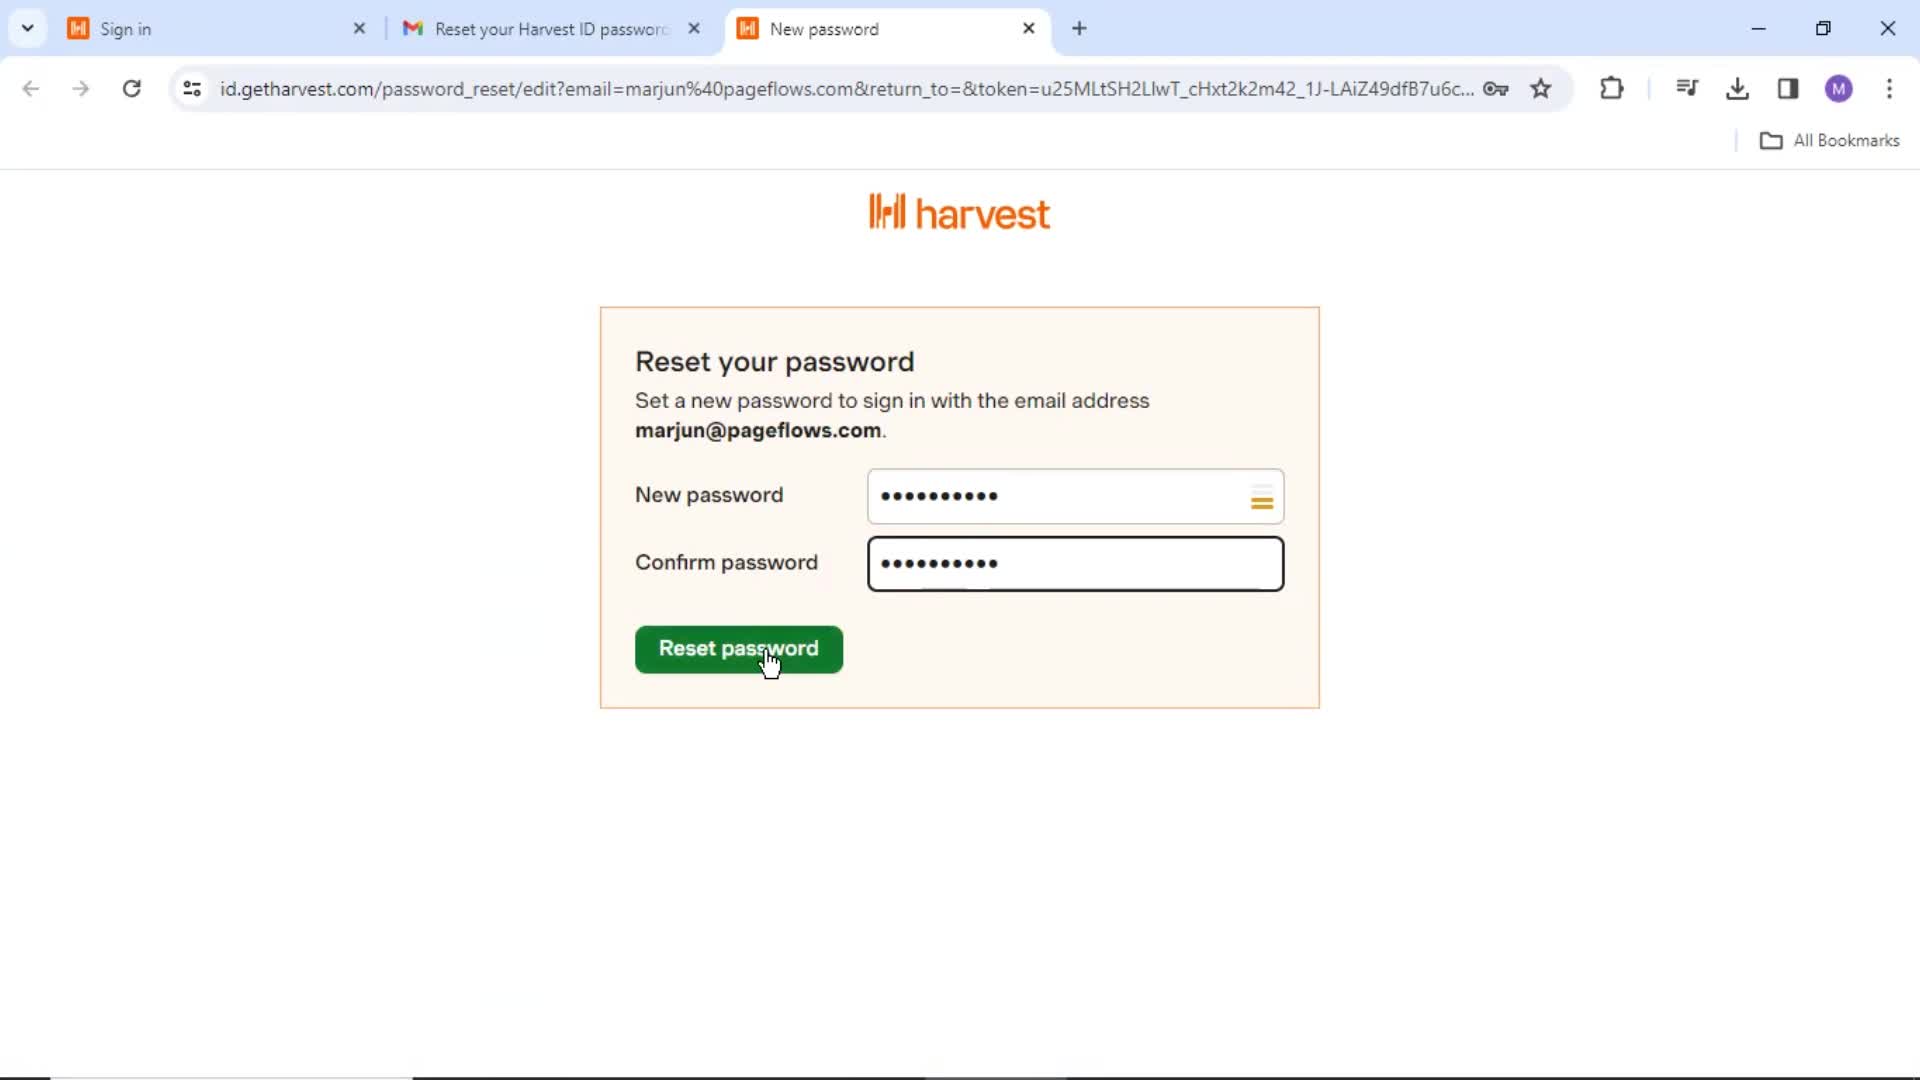Screen dimensions: 1920x1080
Task: Click the marjun@pageflows.com email link
Action: (x=758, y=430)
